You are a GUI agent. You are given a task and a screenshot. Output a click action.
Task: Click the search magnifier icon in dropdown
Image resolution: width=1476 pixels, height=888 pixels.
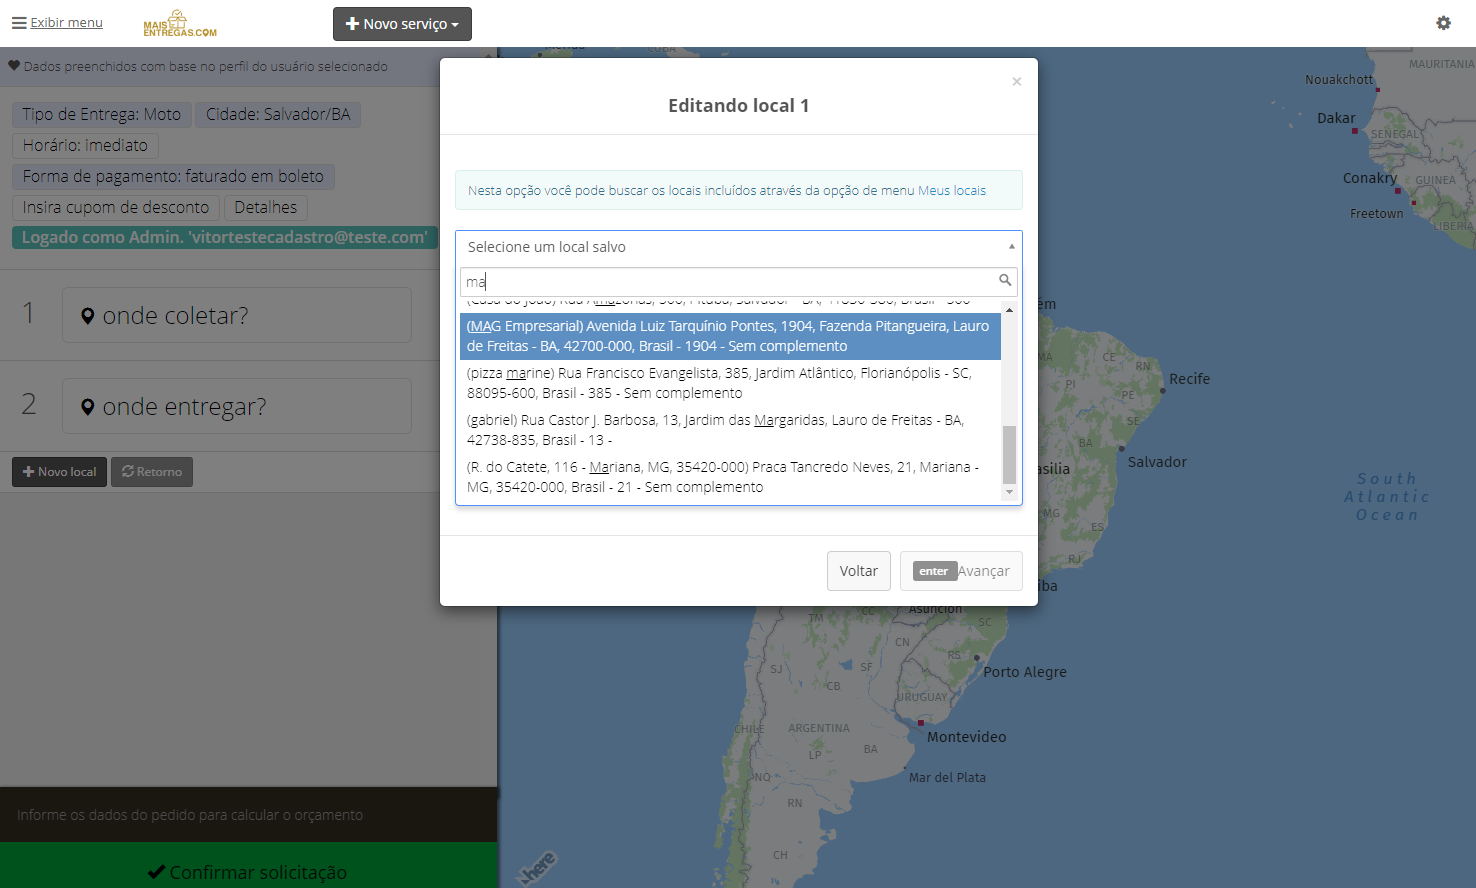tap(1005, 280)
